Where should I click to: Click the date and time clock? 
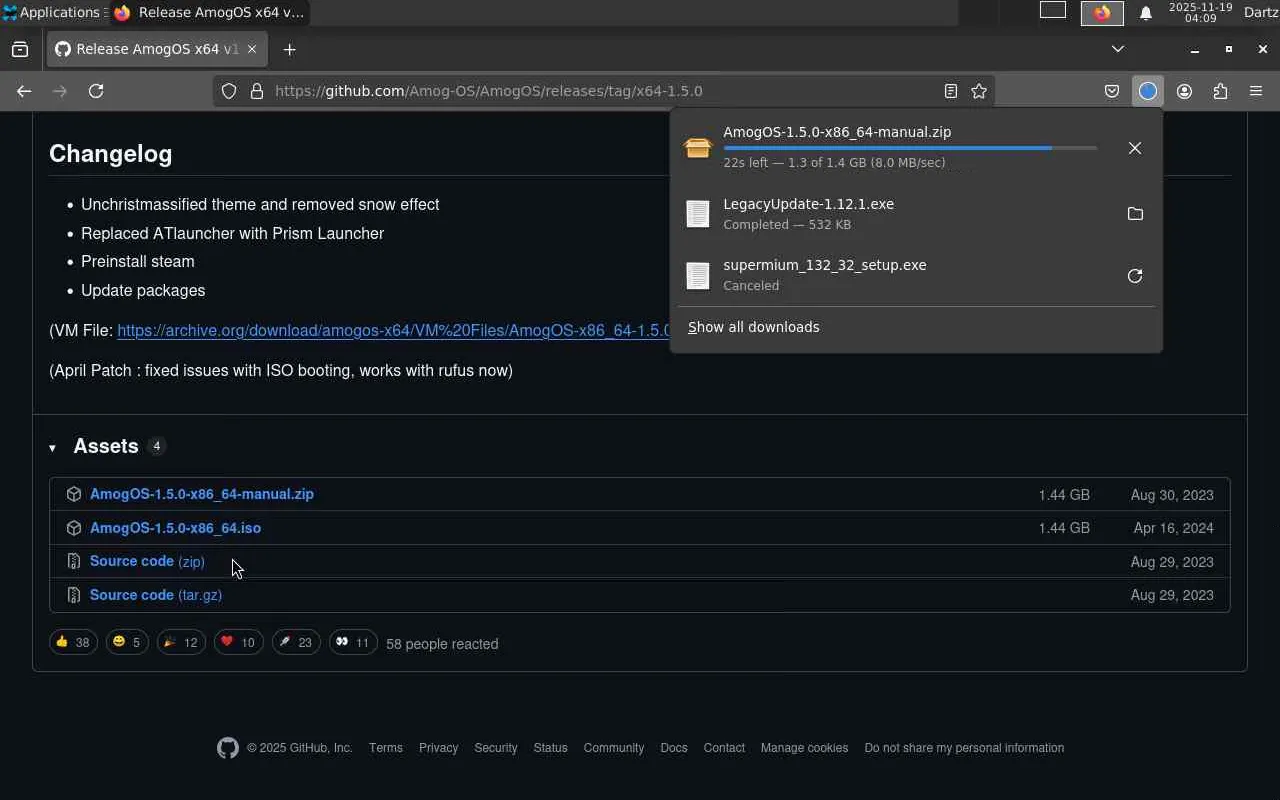pyautogui.click(x=1200, y=12)
